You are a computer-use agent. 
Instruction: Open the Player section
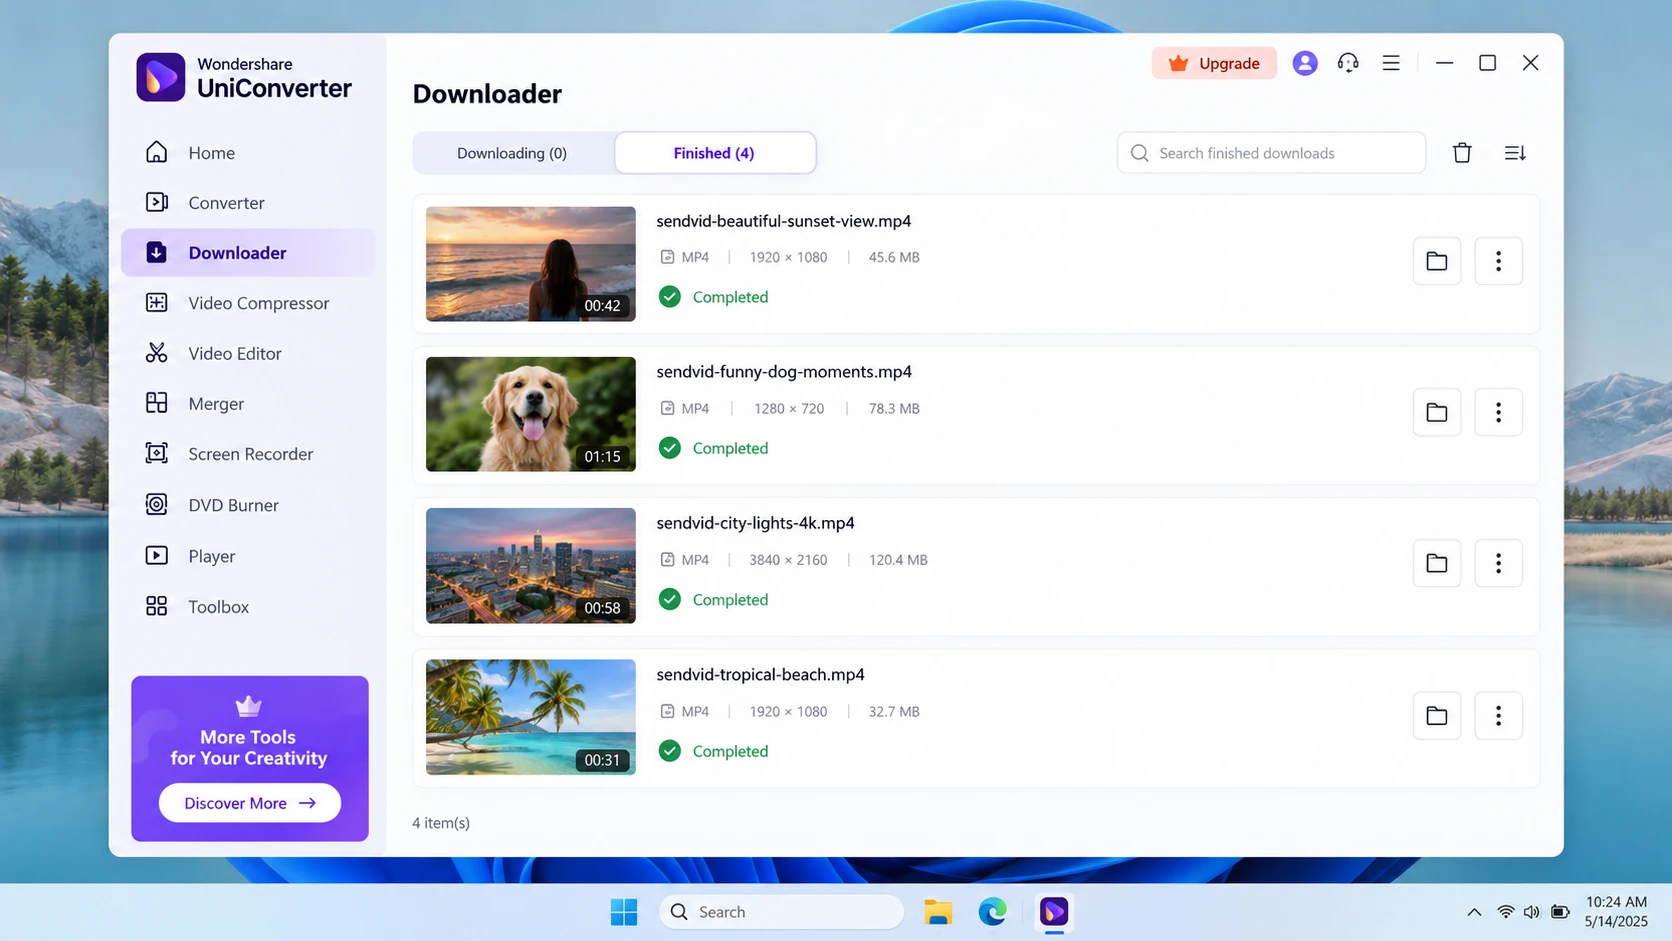(x=248, y=556)
